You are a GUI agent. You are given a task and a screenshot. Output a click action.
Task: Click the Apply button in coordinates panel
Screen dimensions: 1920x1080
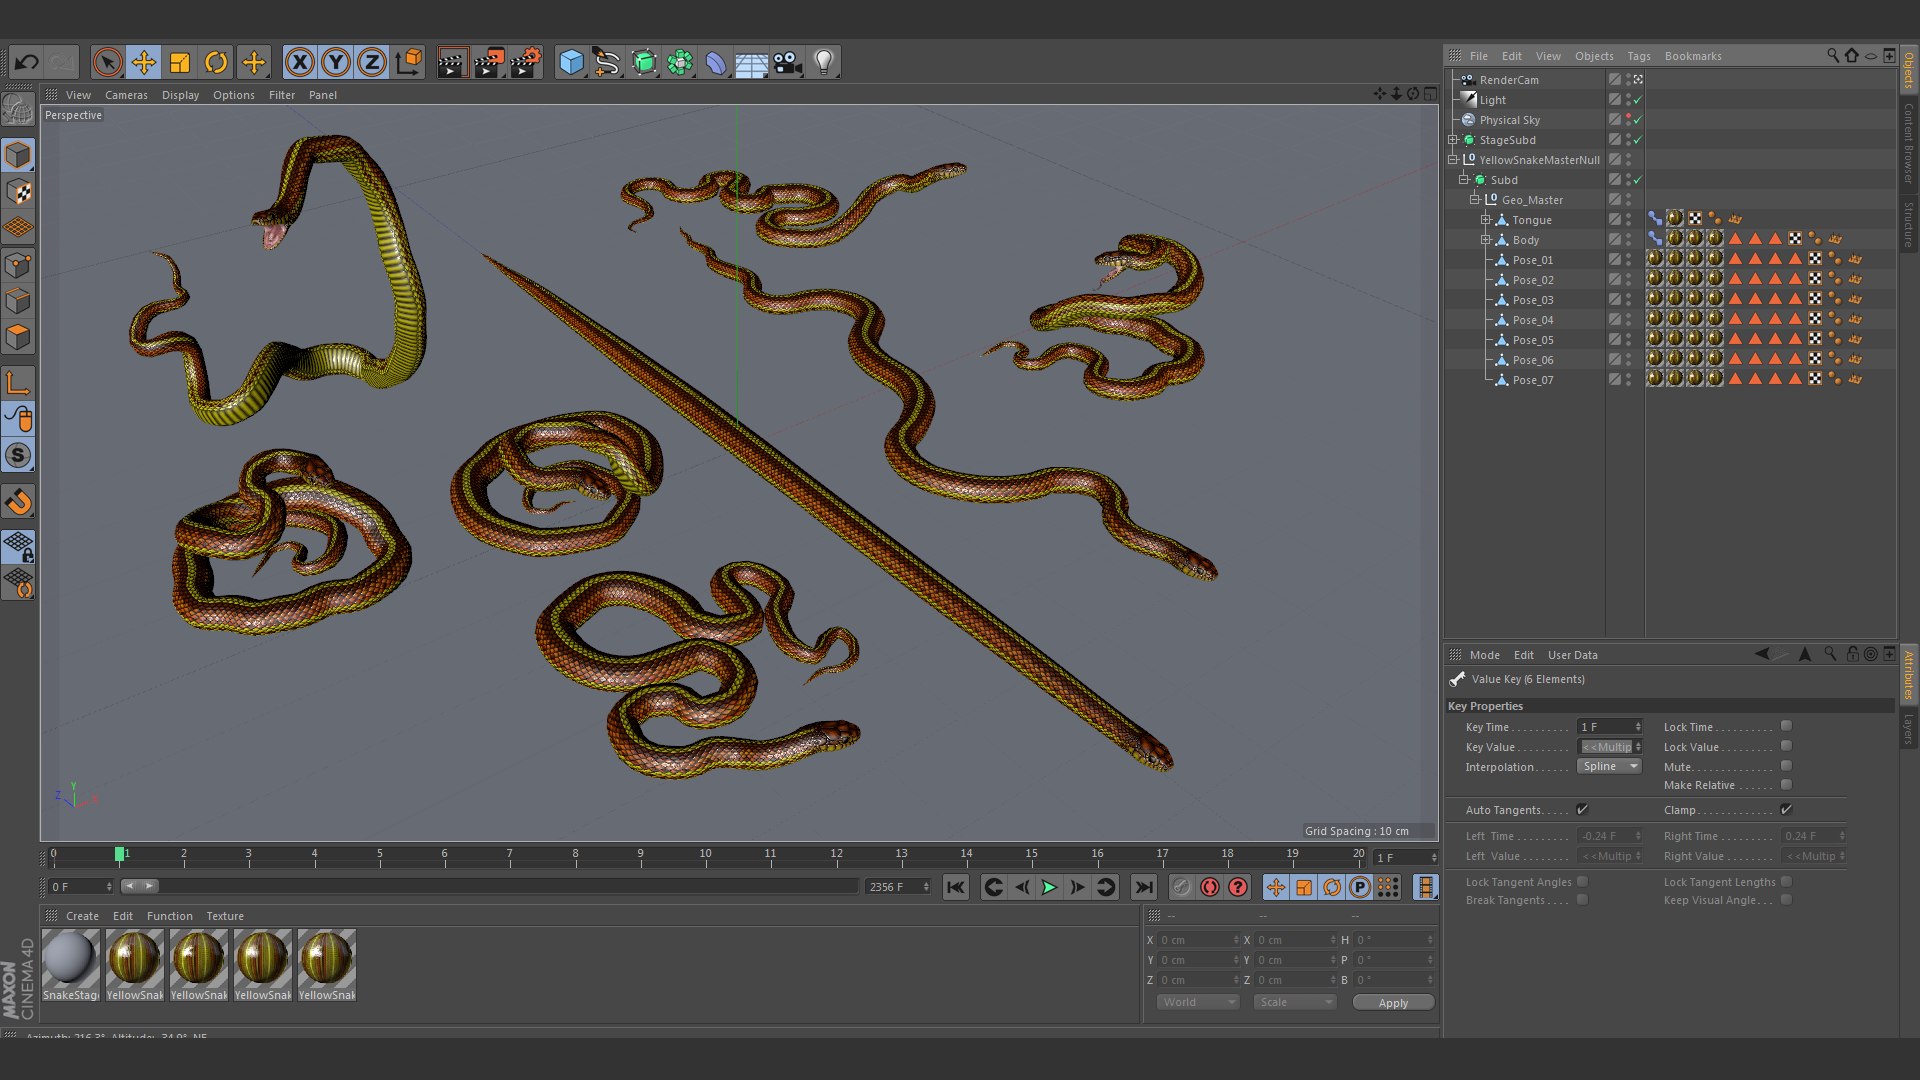coord(1393,1002)
